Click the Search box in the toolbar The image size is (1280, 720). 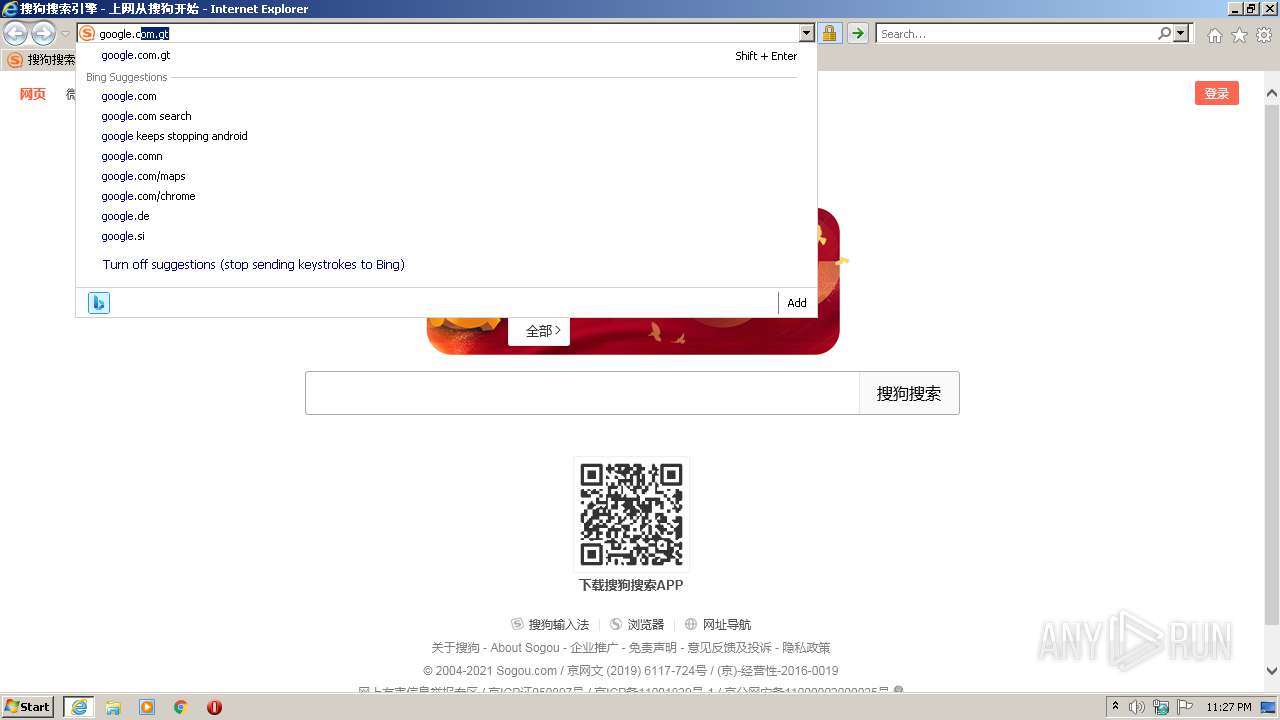click(1016, 34)
